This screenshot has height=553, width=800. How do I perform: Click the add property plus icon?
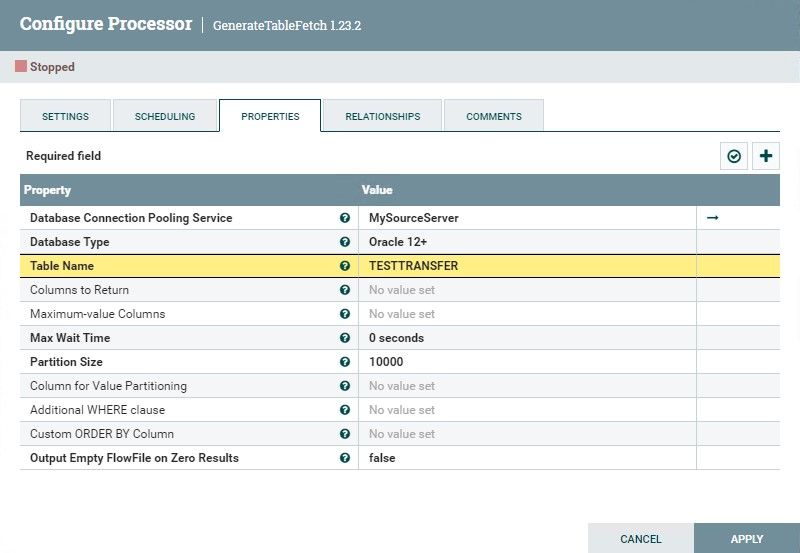click(x=766, y=156)
